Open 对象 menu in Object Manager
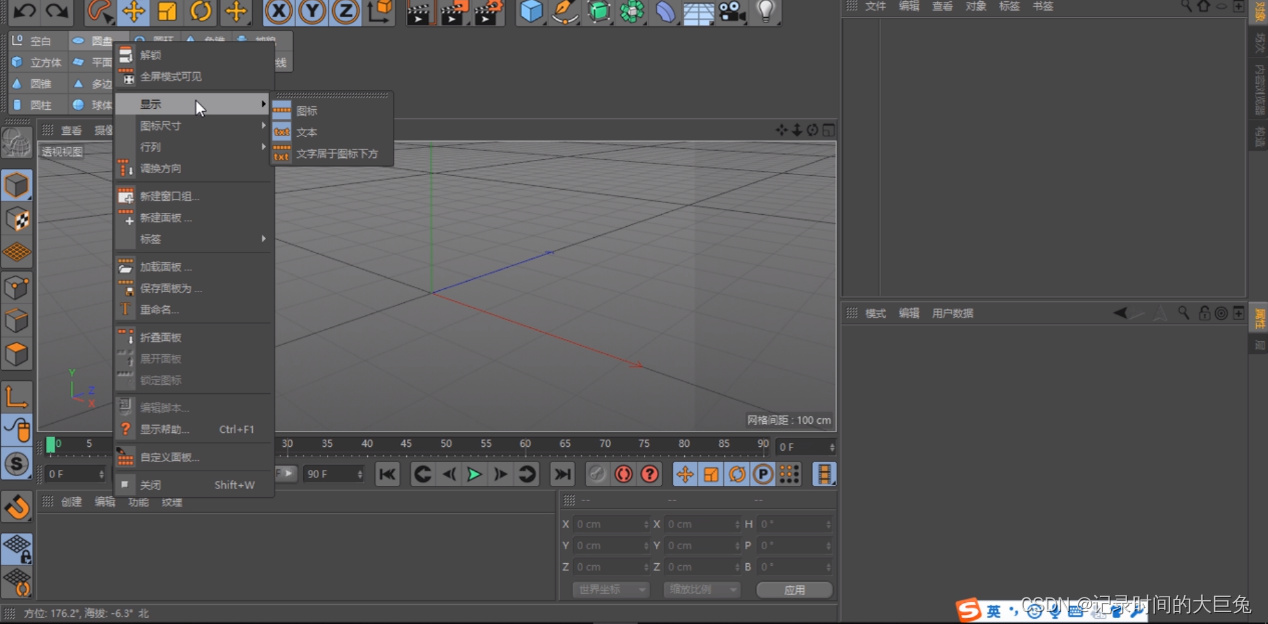 pos(976,6)
